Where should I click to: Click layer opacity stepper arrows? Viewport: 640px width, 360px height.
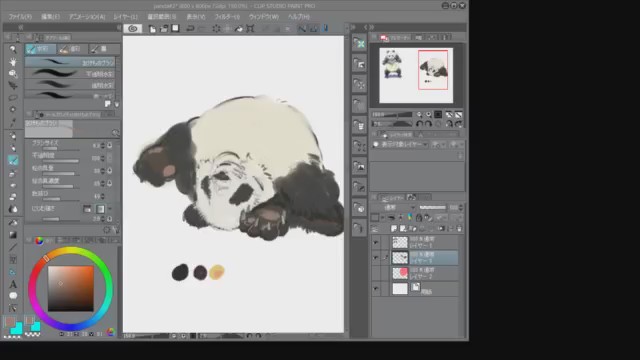(x=461, y=207)
